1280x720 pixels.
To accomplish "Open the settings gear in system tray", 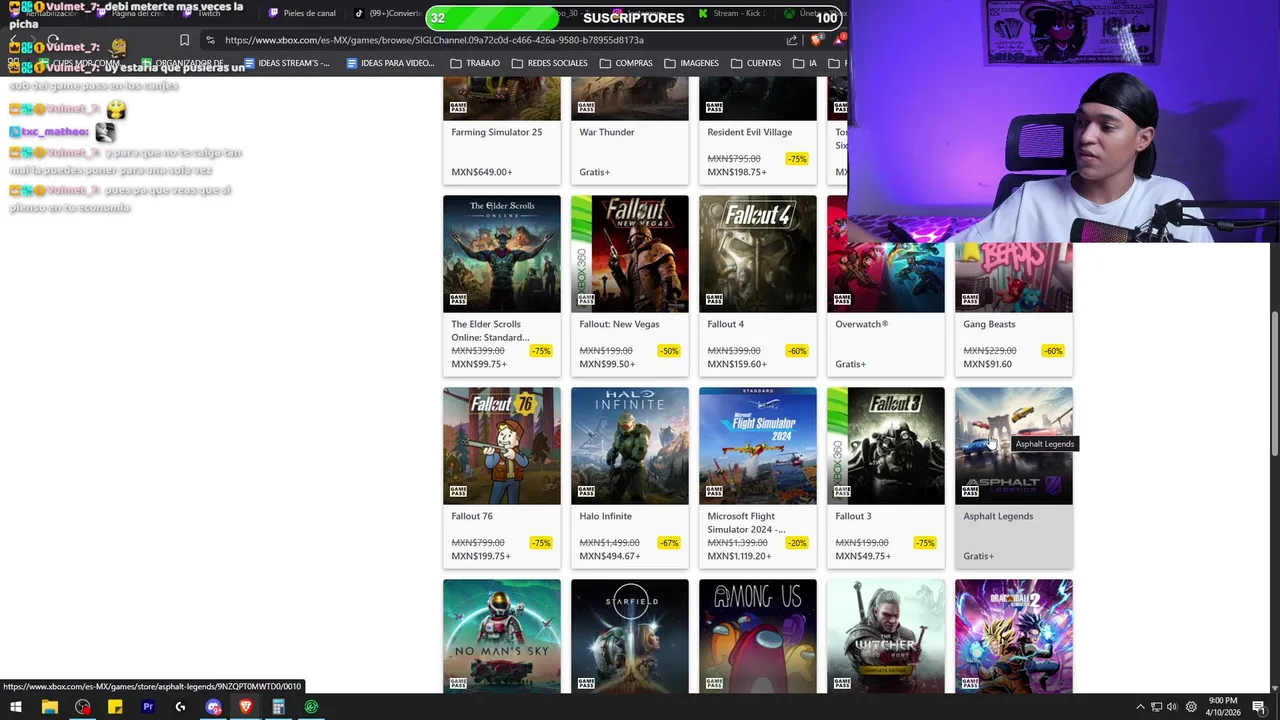I will point(1190,707).
